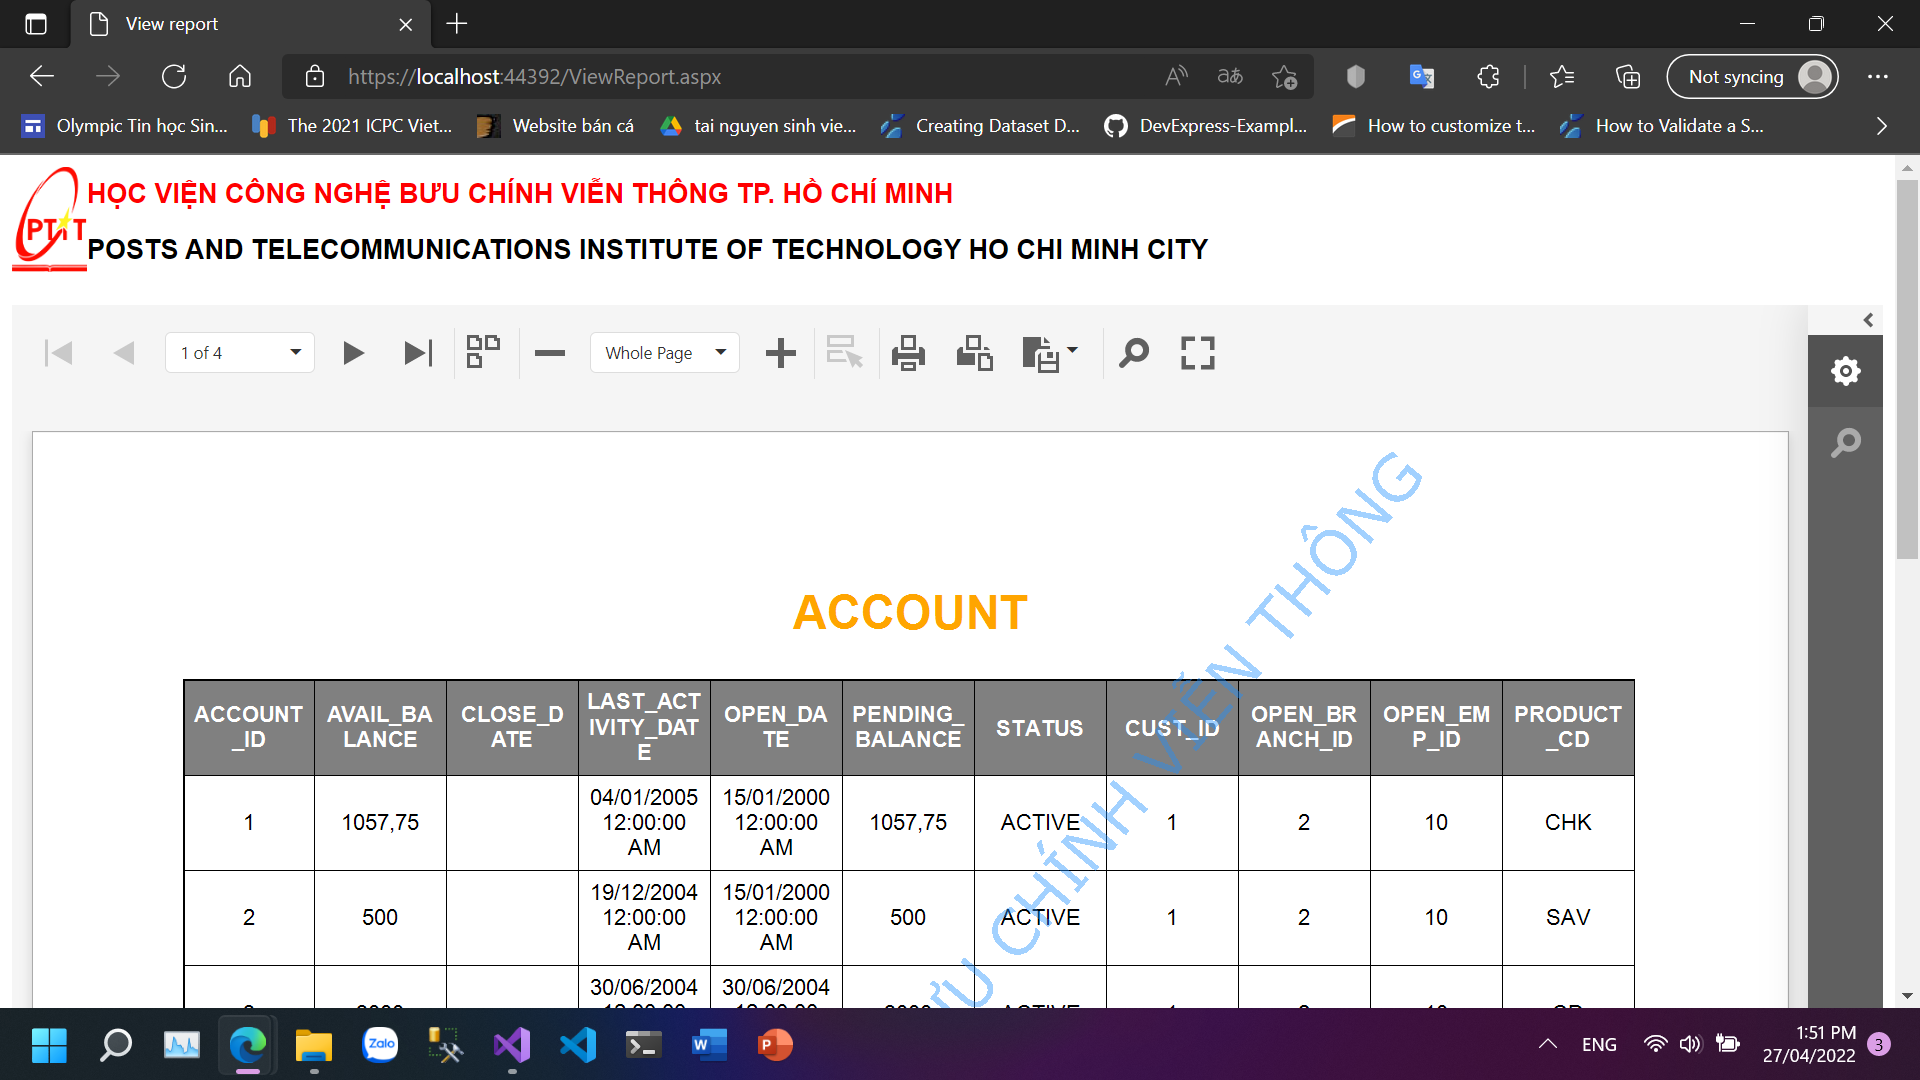Click the Not syncing profile button

tap(1753, 77)
